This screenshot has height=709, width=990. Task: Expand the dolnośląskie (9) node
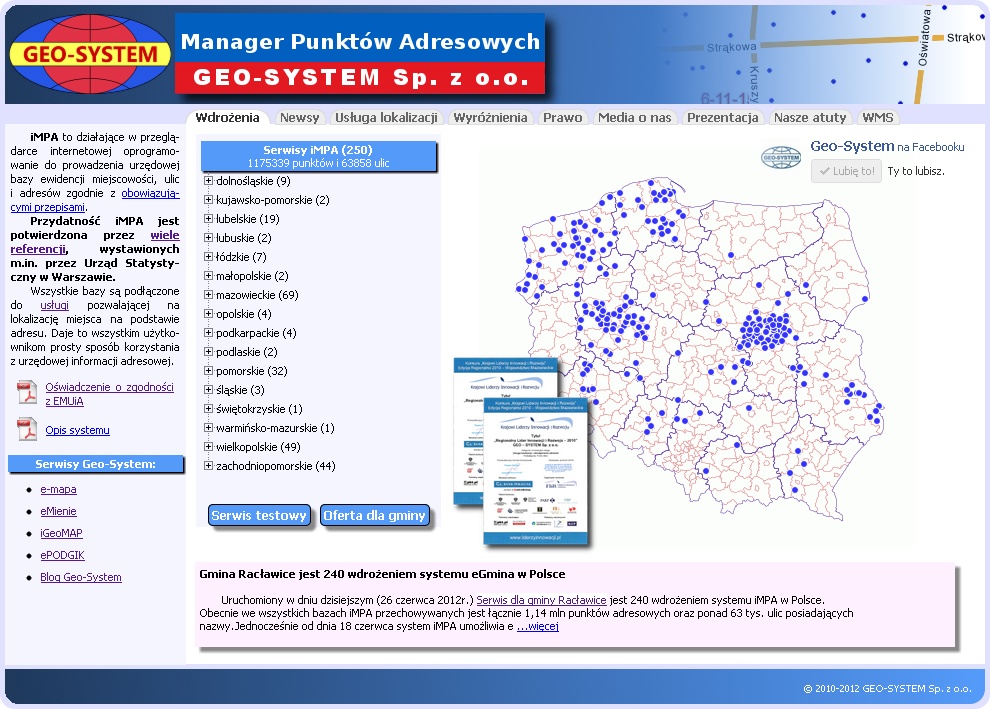point(208,181)
